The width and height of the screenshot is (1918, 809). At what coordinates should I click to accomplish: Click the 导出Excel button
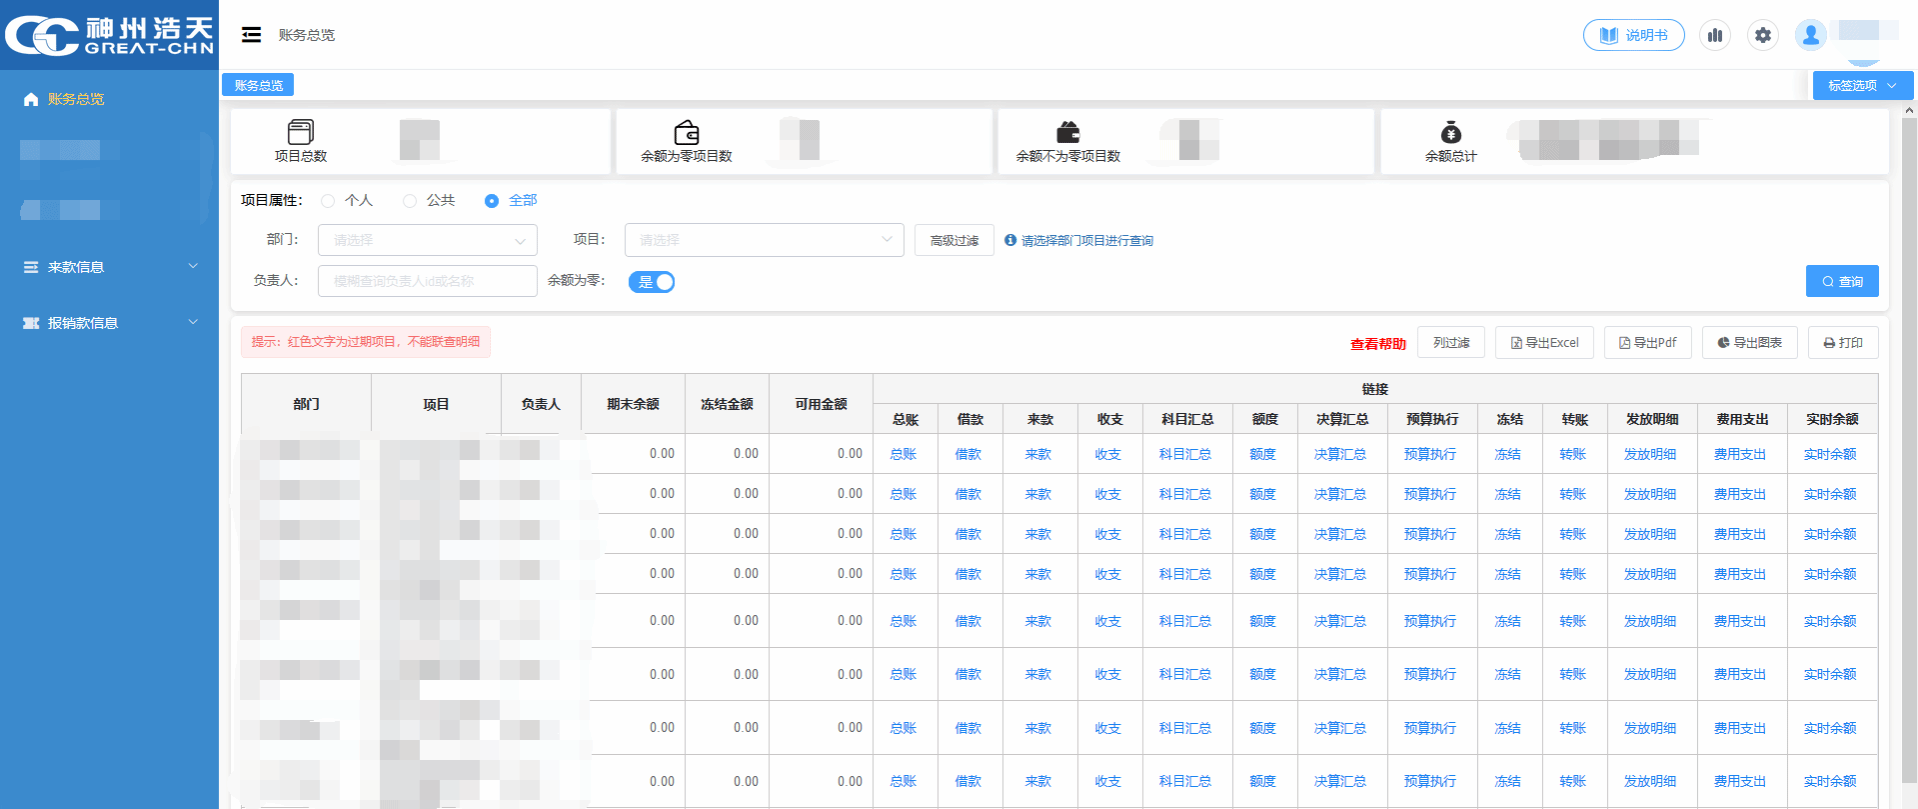coord(1544,342)
